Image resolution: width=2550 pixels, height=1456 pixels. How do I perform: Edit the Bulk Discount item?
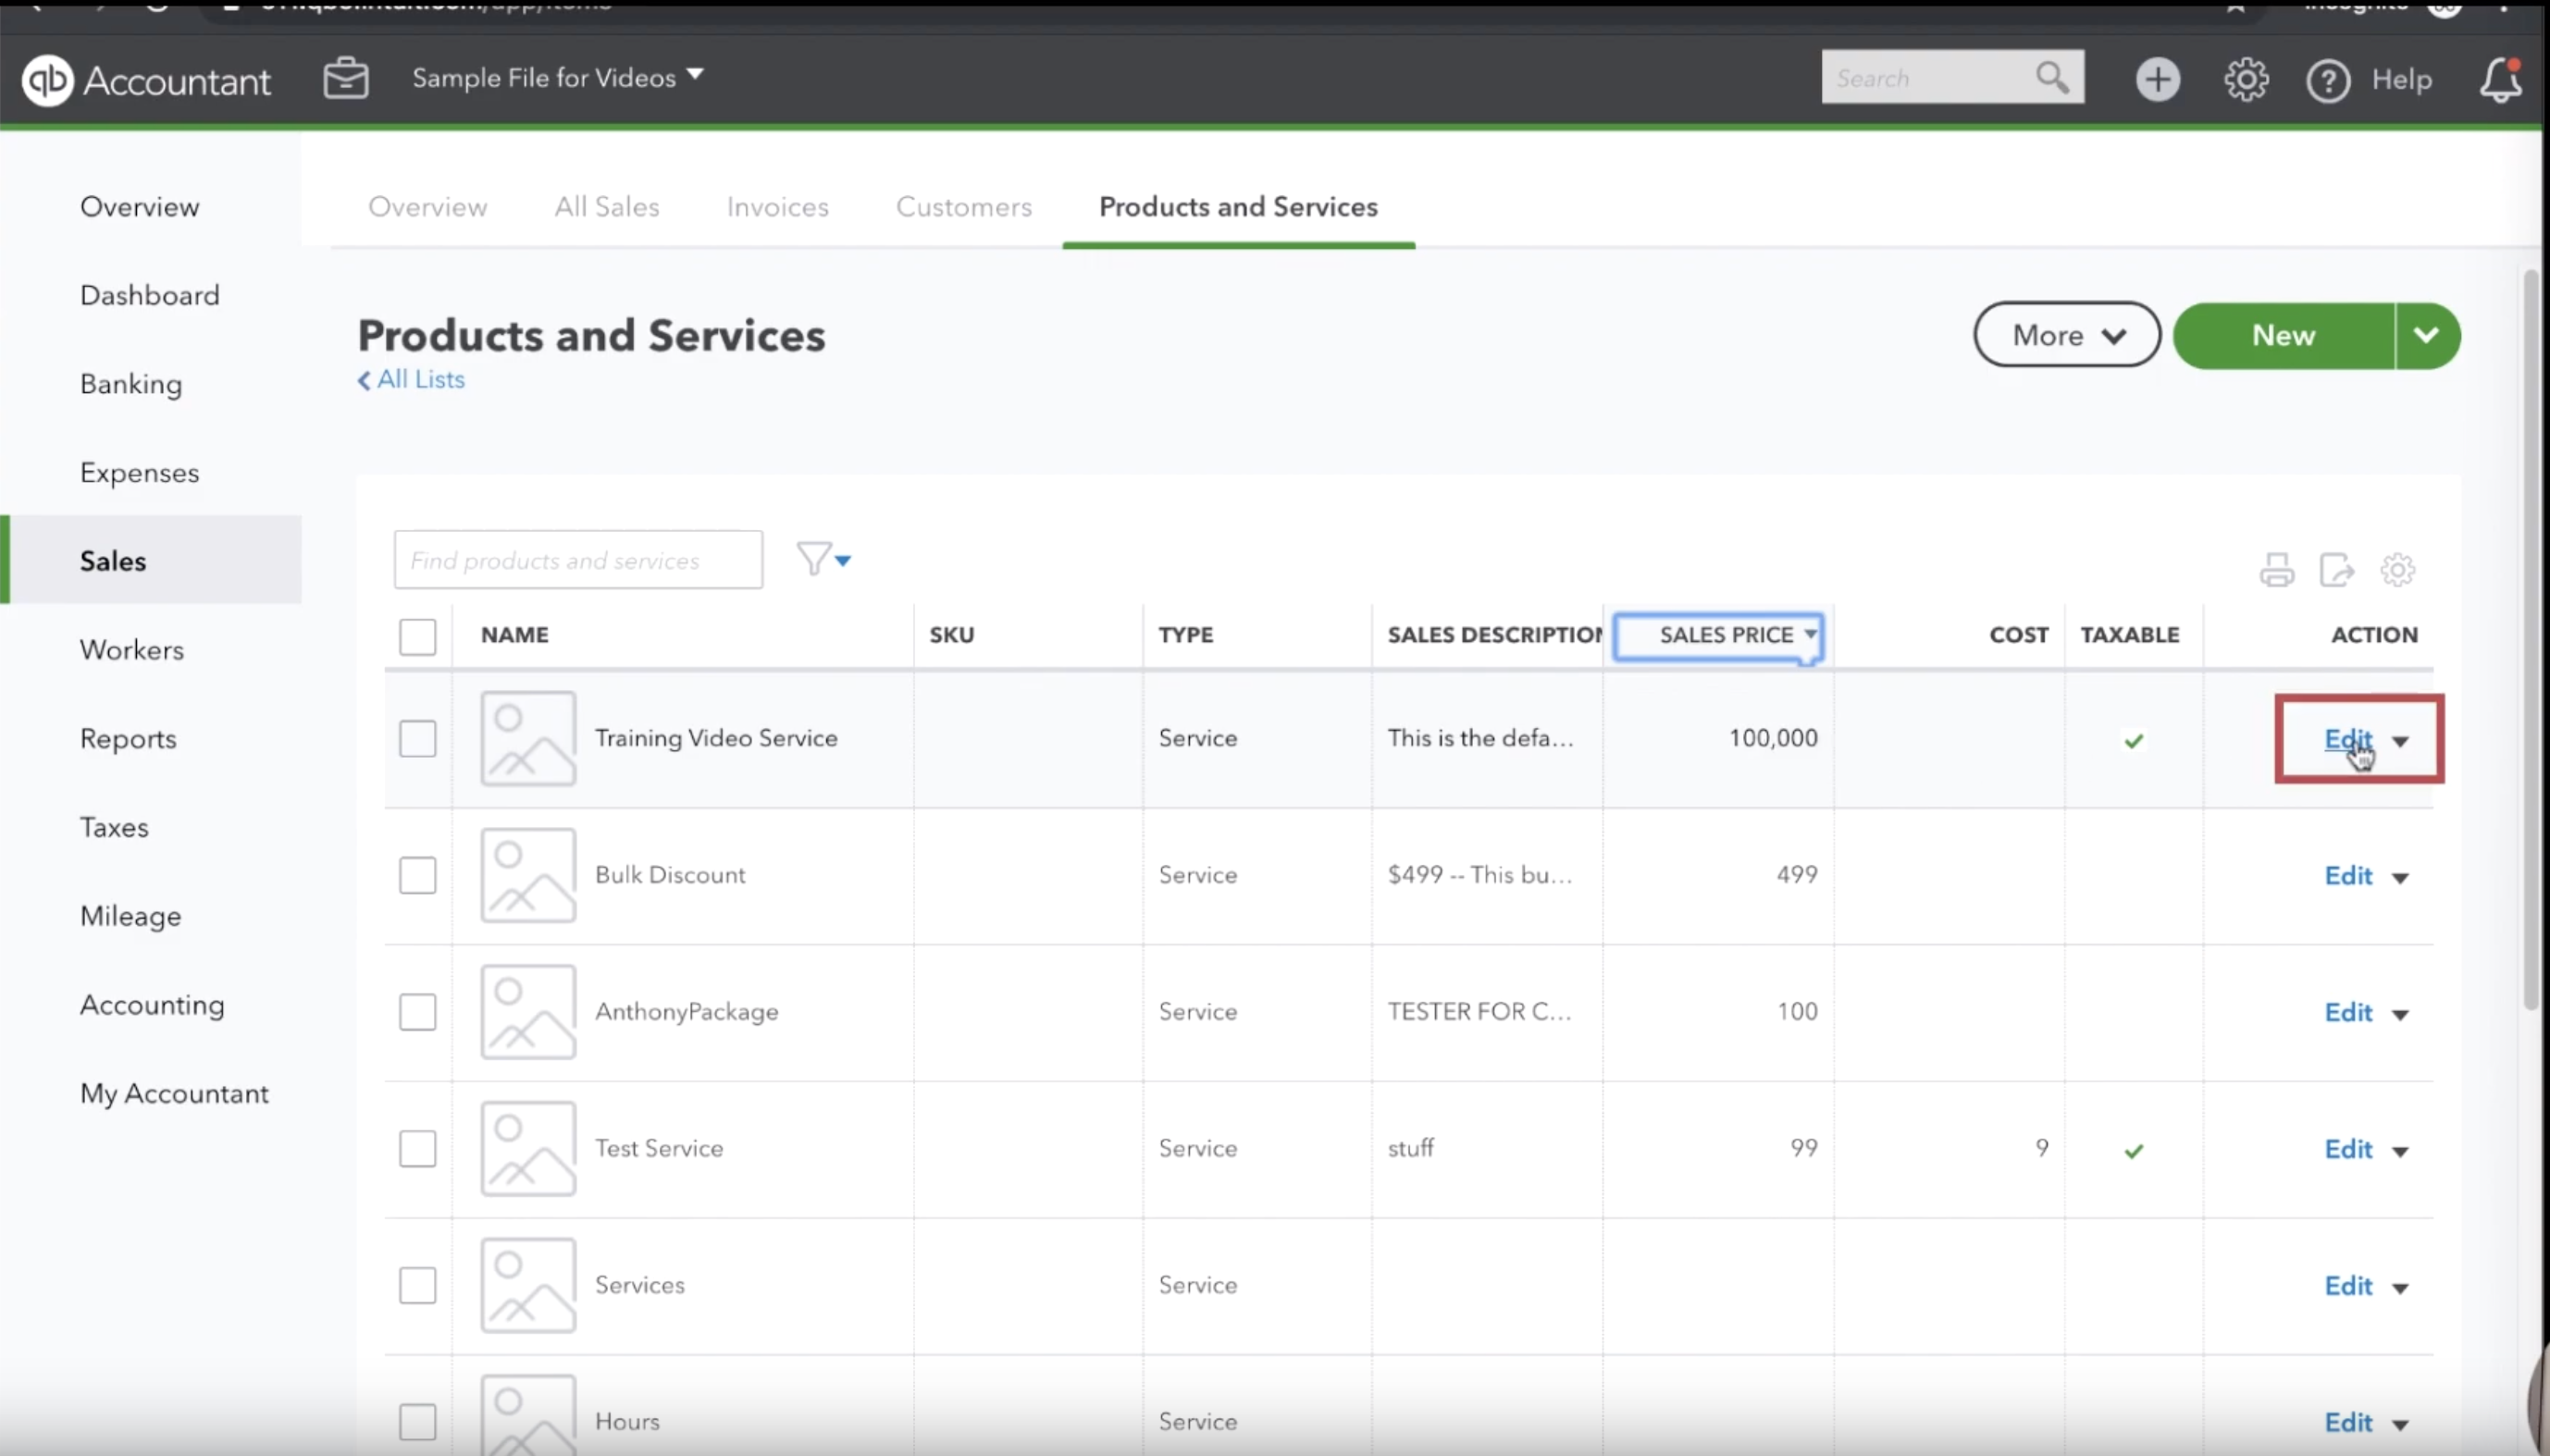pos(2347,876)
